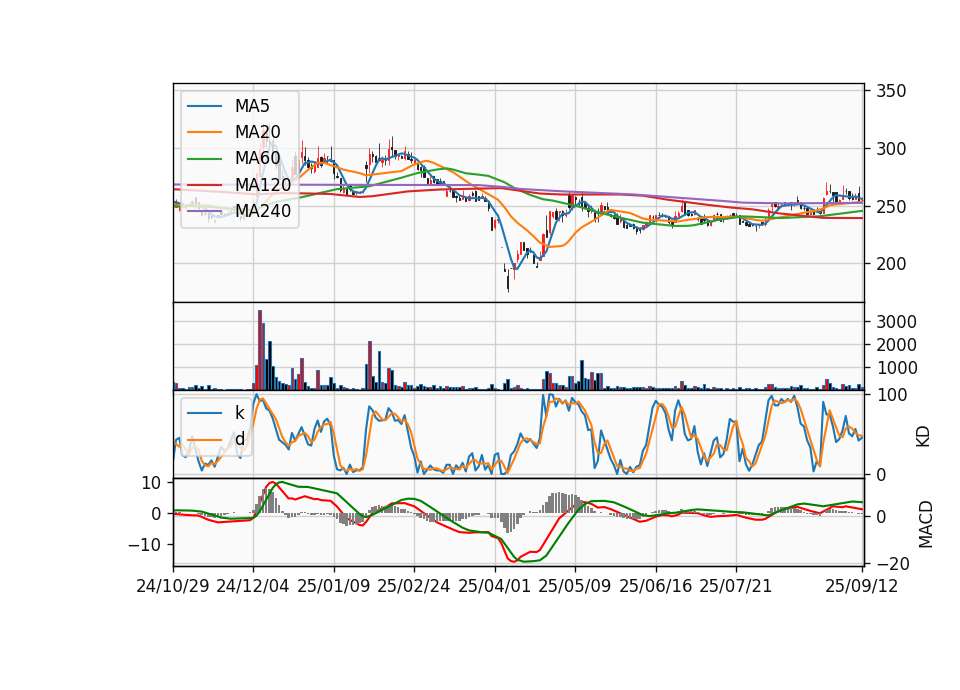960x690 pixels.
Task: Click the MA60 legend label
Action: pos(257,158)
